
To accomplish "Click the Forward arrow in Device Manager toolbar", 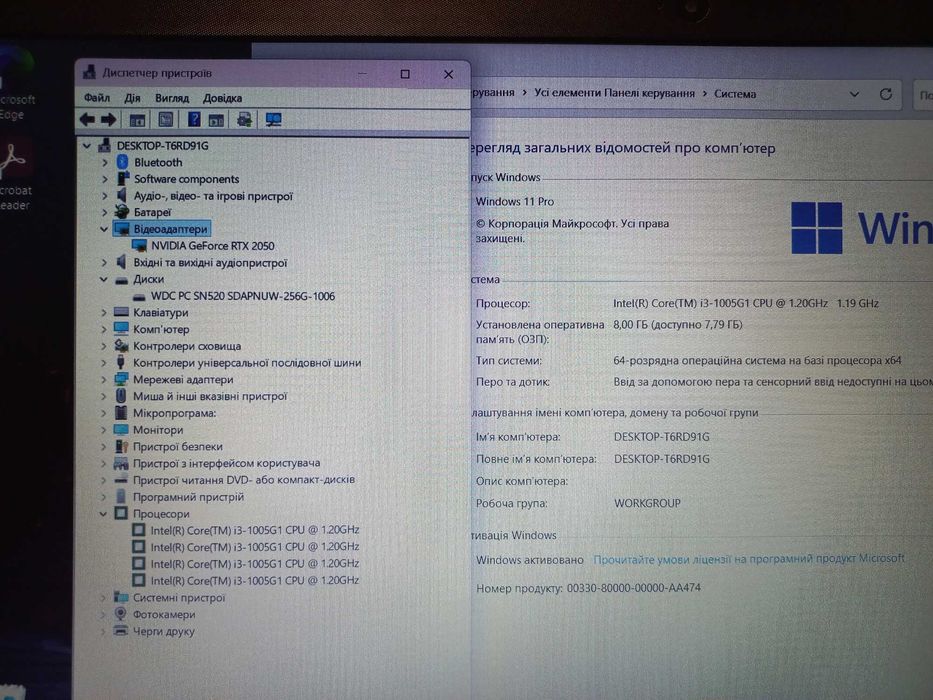I will tap(108, 120).
